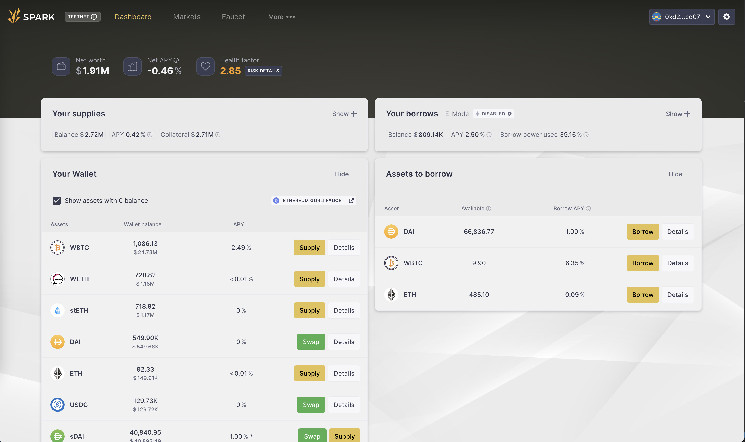
Task: Click the Net APY chart icon
Action: pos(132,67)
